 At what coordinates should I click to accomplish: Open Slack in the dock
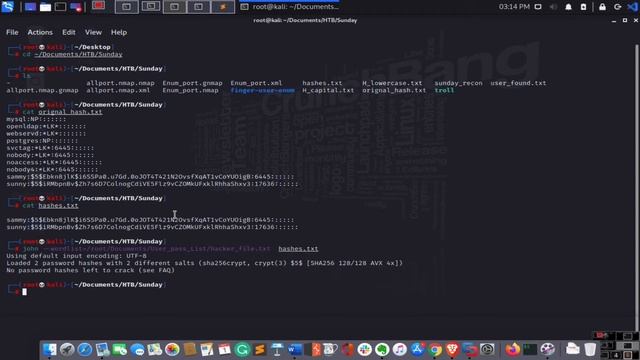pos(364,349)
